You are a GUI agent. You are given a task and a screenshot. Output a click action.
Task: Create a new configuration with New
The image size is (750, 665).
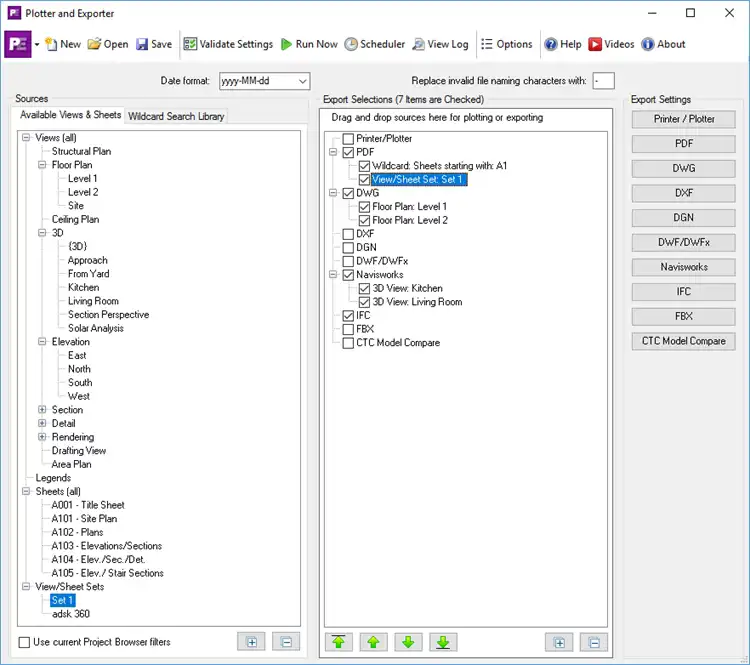tap(63, 44)
